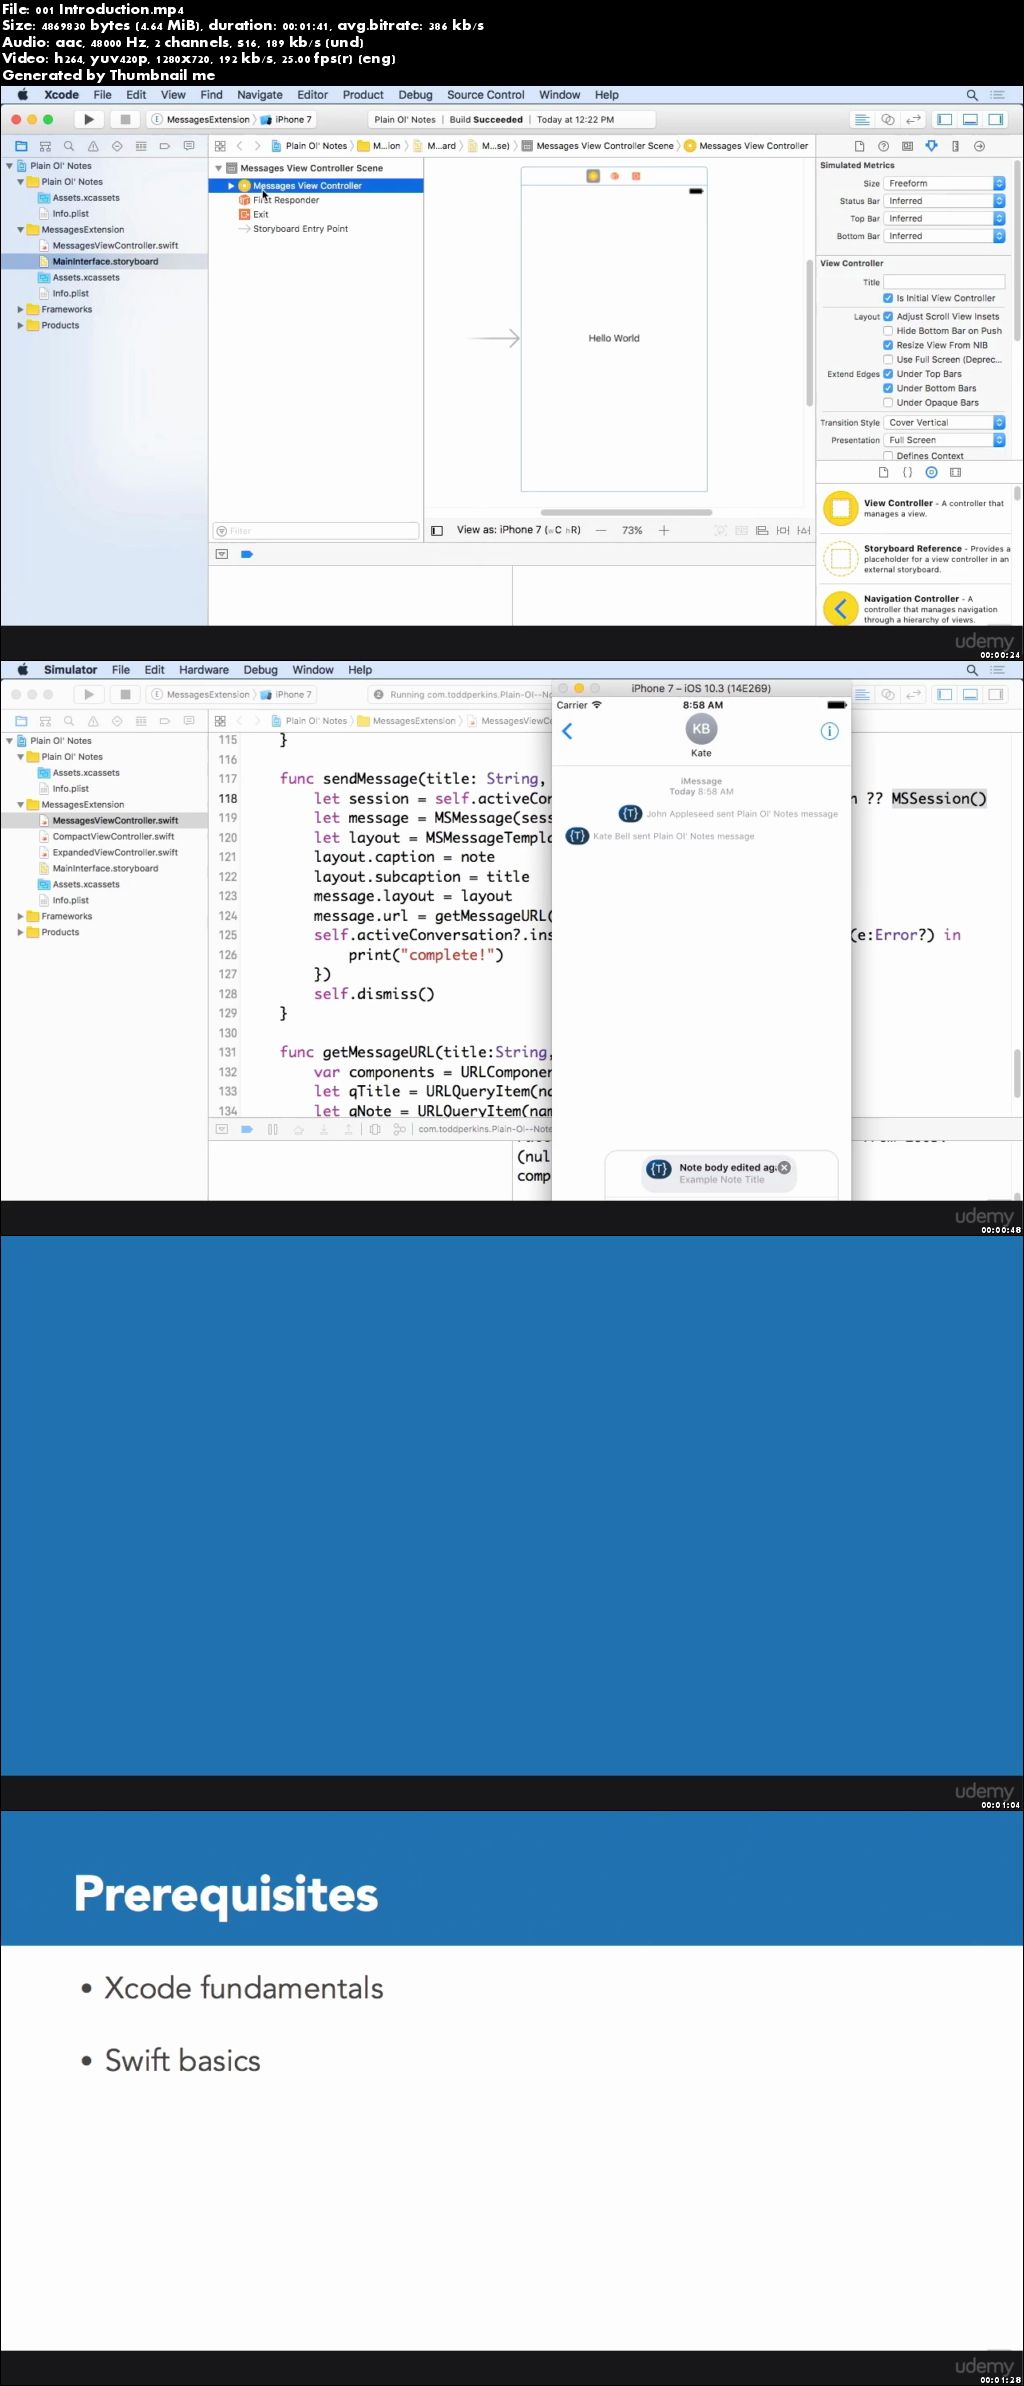Toggle 'Under Top Bars' checkbox
1024x2386 pixels.
(888, 374)
